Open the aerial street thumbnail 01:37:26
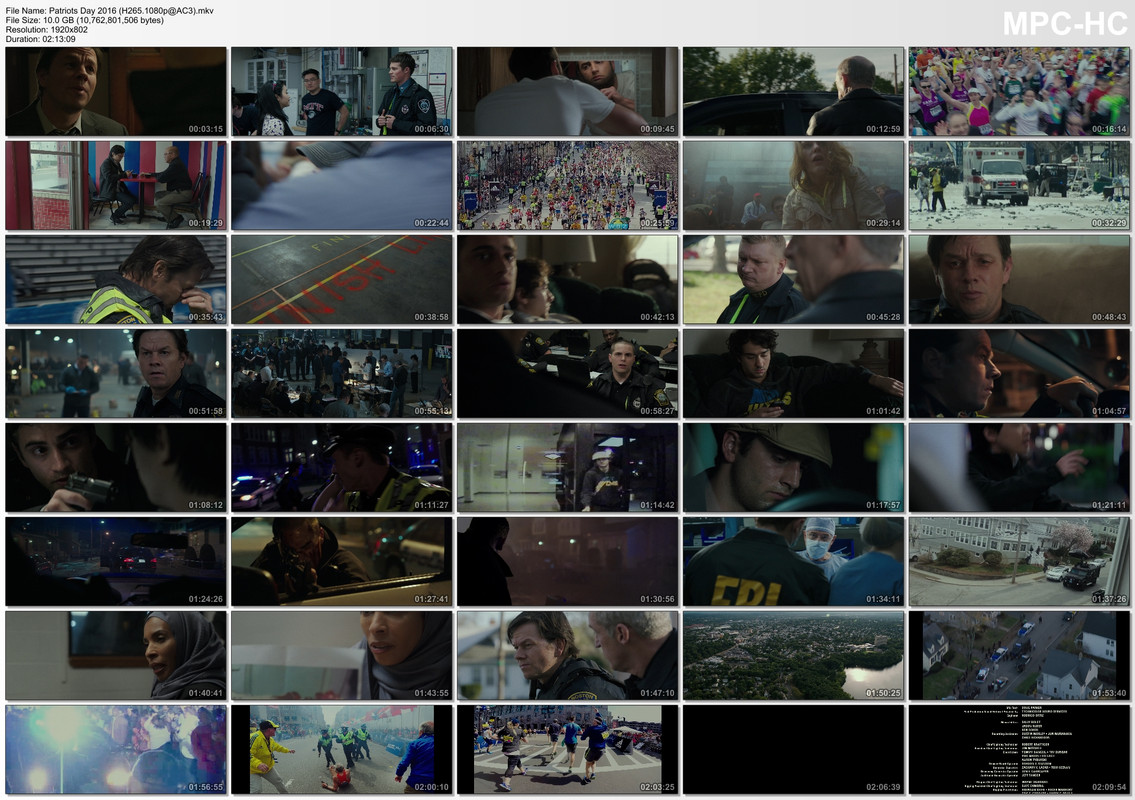The image size is (1135, 800). point(1019,562)
